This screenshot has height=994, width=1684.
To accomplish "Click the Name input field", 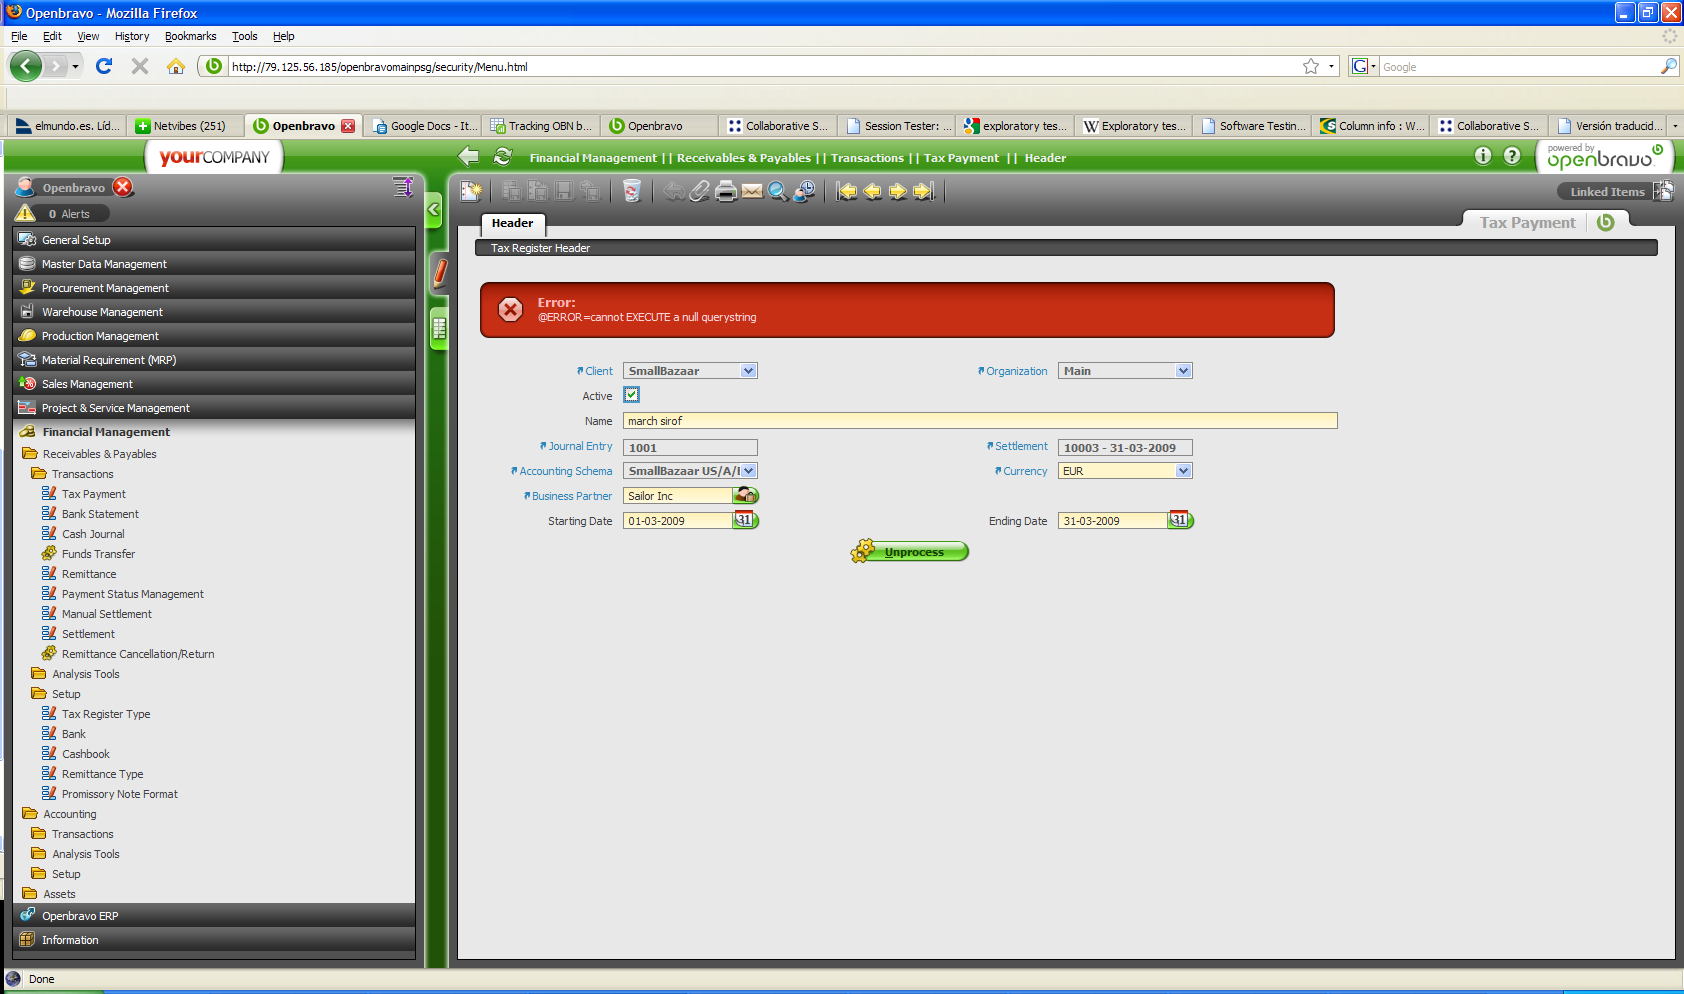I will 979,421.
